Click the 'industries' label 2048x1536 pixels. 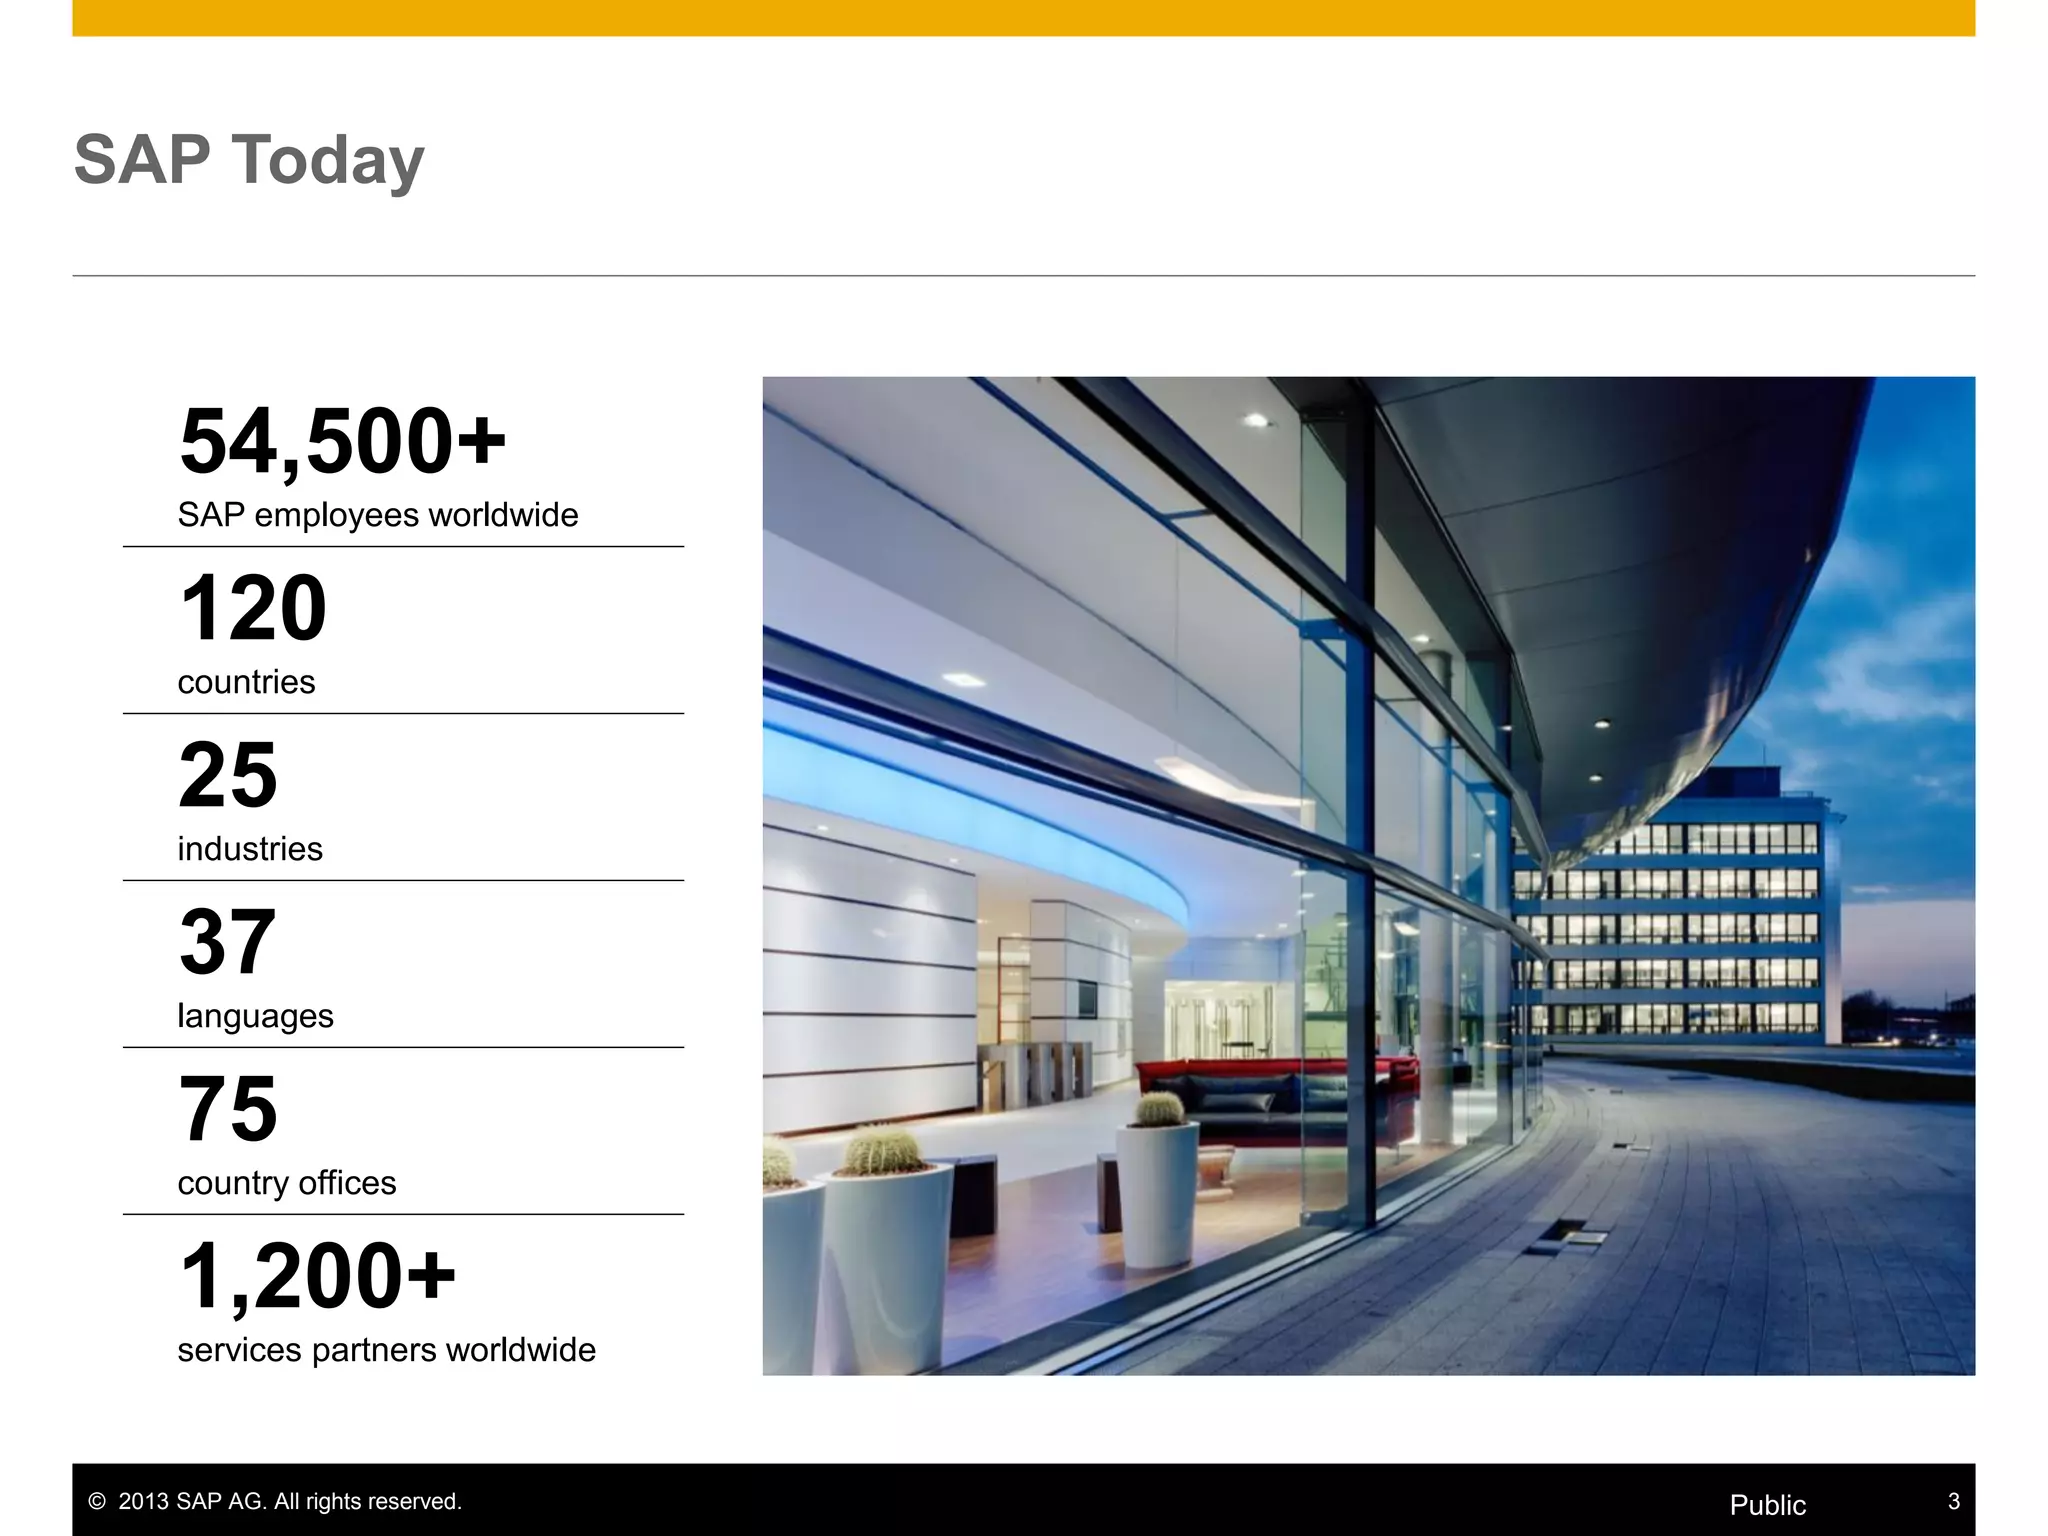[250, 849]
